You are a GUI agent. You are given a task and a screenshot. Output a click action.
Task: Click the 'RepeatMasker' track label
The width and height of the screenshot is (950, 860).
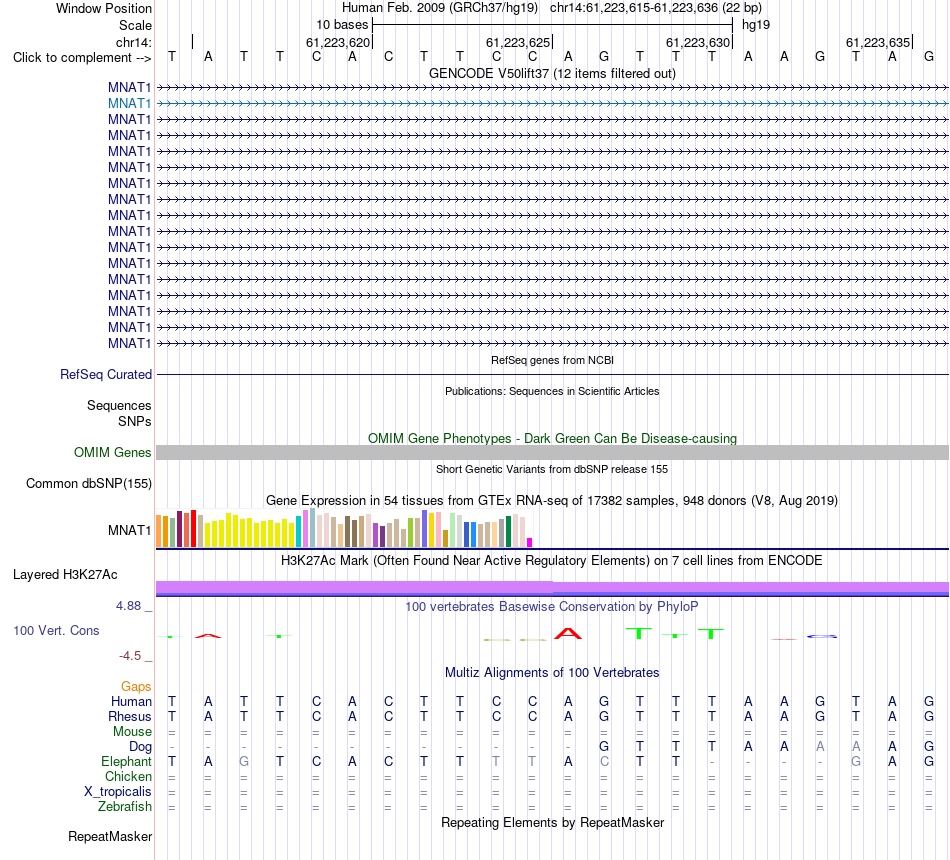(x=110, y=837)
